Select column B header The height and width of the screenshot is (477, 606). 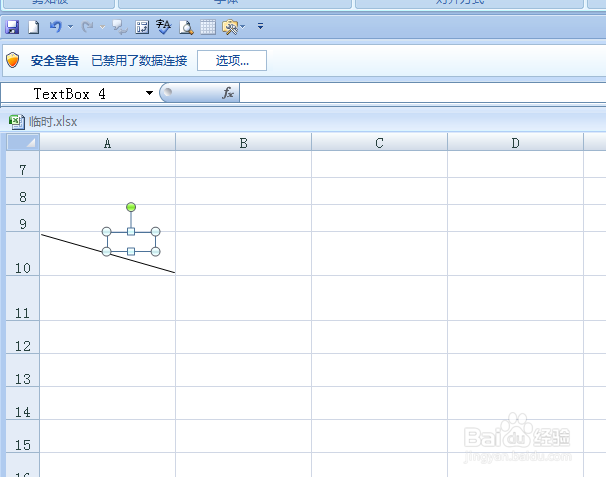[243, 142]
